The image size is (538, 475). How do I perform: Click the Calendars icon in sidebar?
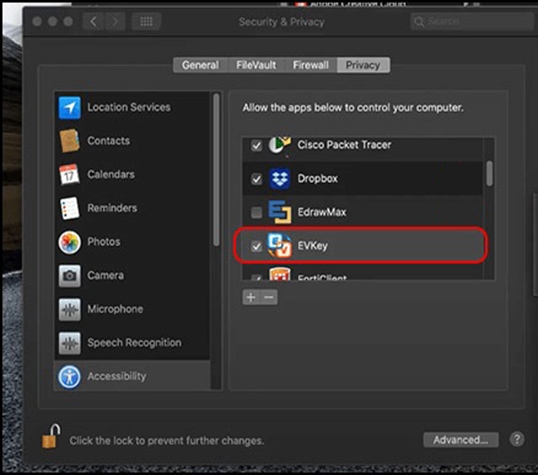[69, 174]
